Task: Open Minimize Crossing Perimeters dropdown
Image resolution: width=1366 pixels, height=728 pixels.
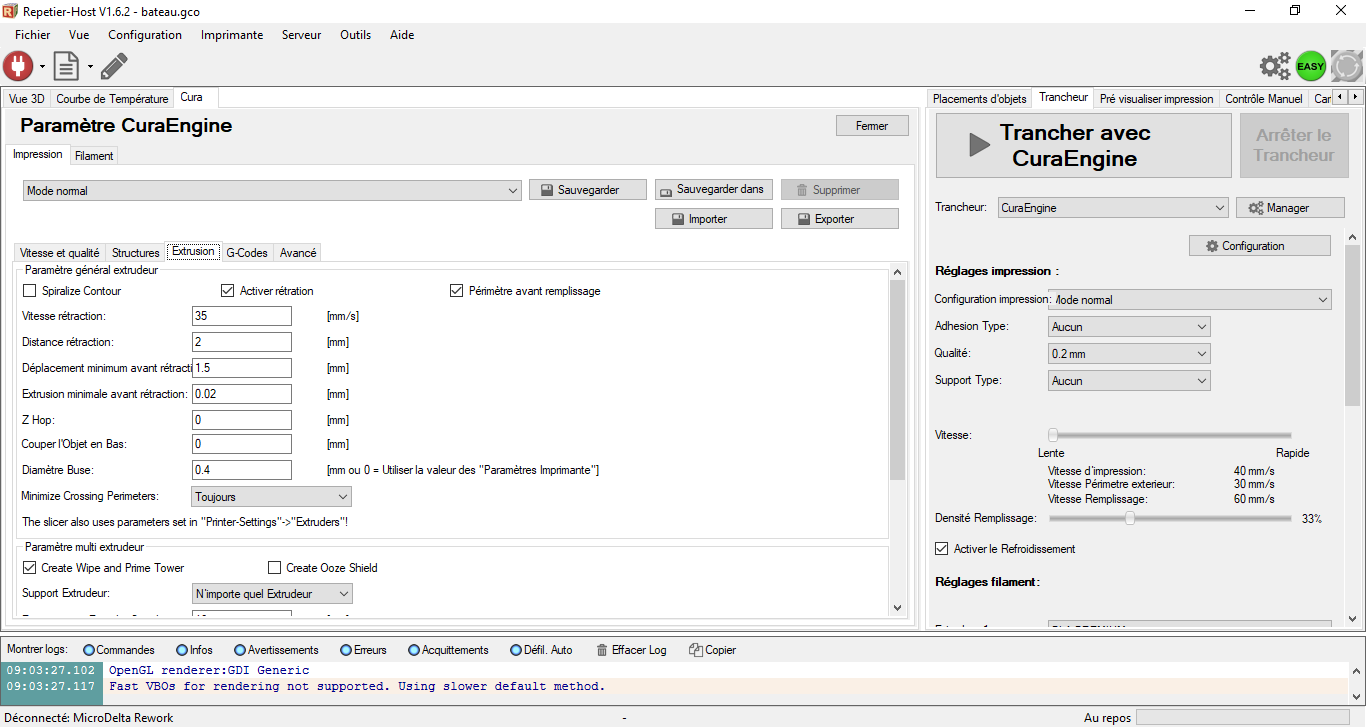Action: click(x=271, y=497)
